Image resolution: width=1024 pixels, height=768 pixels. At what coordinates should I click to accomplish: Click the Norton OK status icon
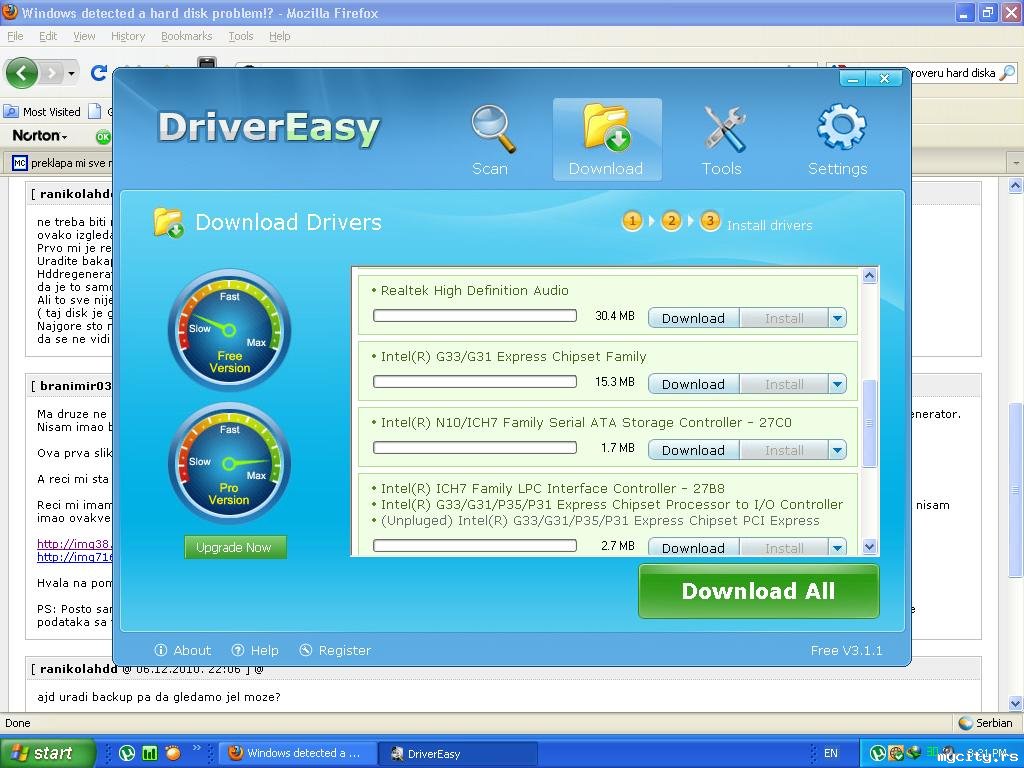[103, 136]
